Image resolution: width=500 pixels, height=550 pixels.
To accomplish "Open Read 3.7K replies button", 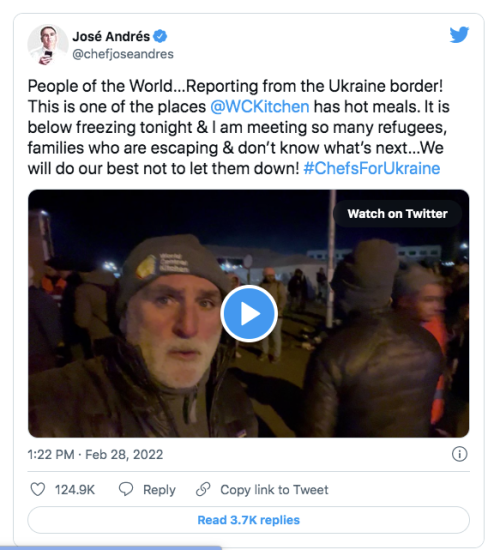I will 248,520.
